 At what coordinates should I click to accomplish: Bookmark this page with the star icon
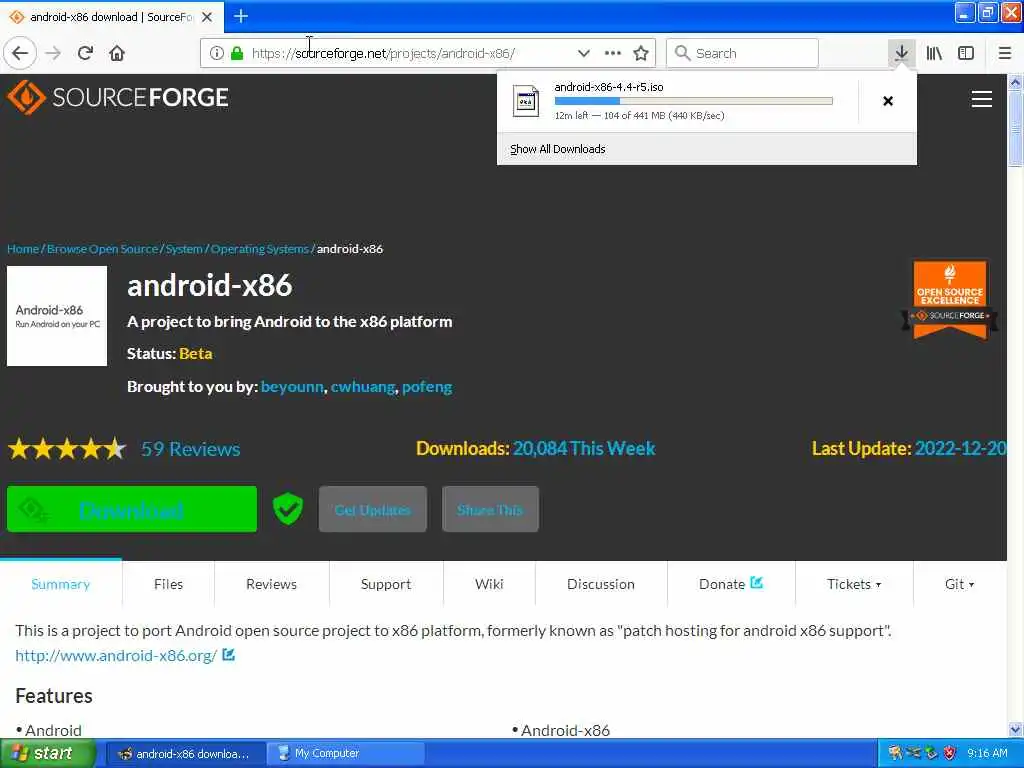point(641,53)
